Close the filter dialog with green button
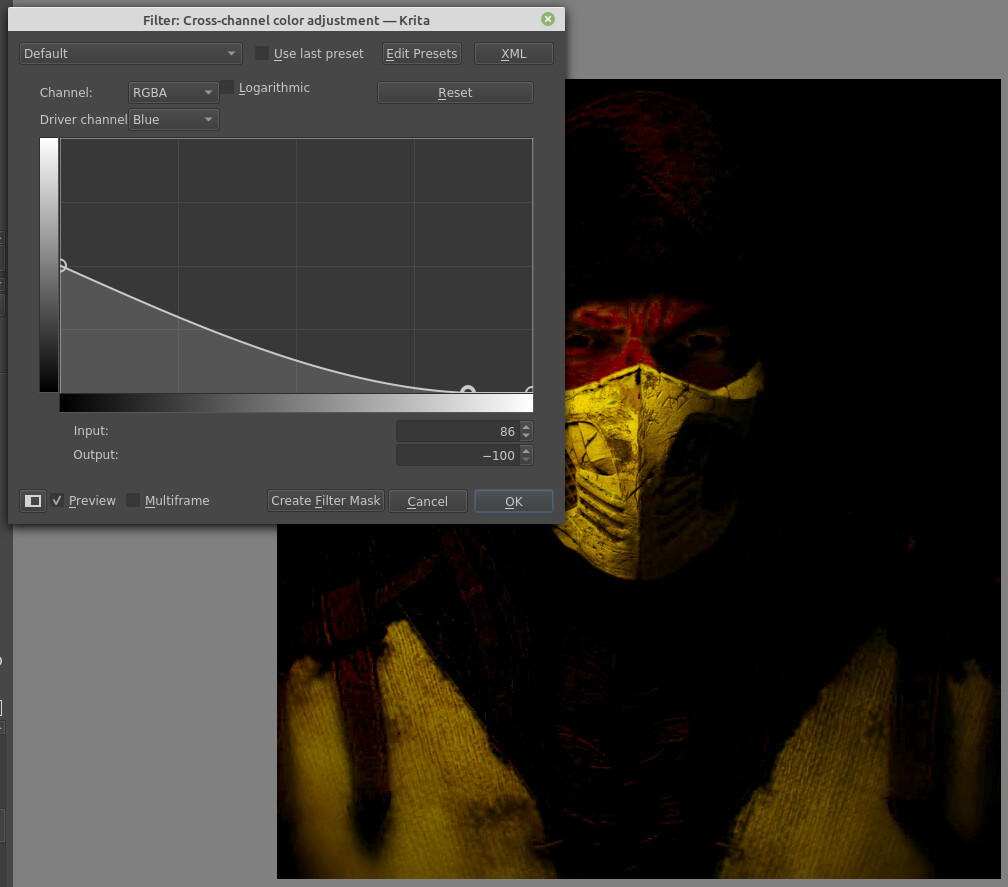Image resolution: width=1008 pixels, height=887 pixels. tap(547, 19)
